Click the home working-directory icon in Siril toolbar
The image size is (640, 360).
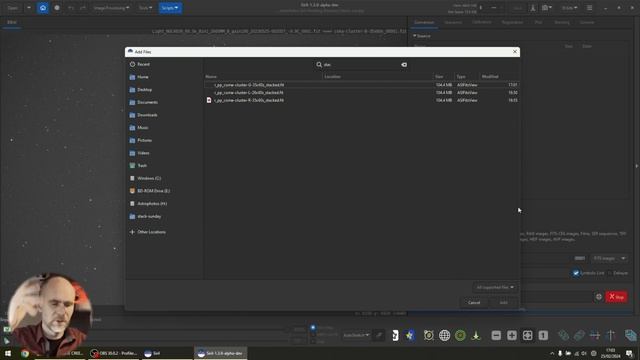pos(43,8)
